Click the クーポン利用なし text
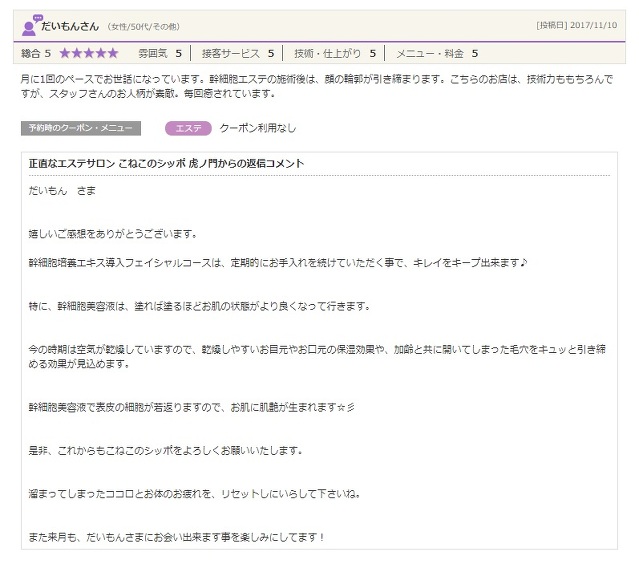639x564 pixels. click(x=257, y=128)
